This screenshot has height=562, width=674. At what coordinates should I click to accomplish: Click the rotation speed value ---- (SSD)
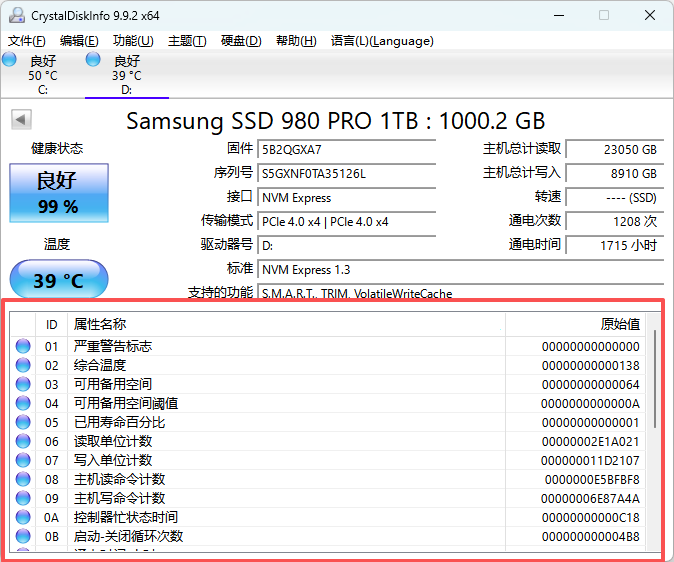pyautogui.click(x=615, y=198)
